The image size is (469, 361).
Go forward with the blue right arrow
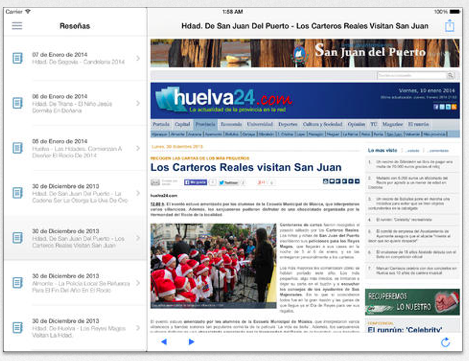click(191, 342)
